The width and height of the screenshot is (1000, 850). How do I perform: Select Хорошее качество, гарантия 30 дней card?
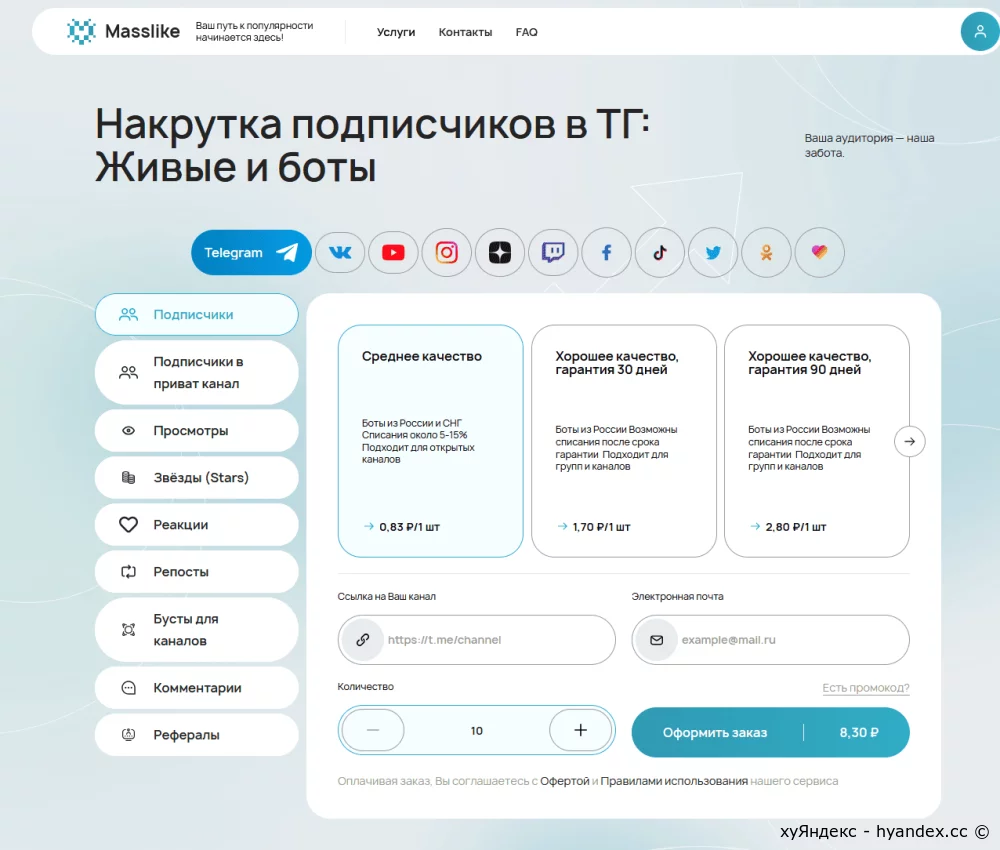tap(624, 441)
